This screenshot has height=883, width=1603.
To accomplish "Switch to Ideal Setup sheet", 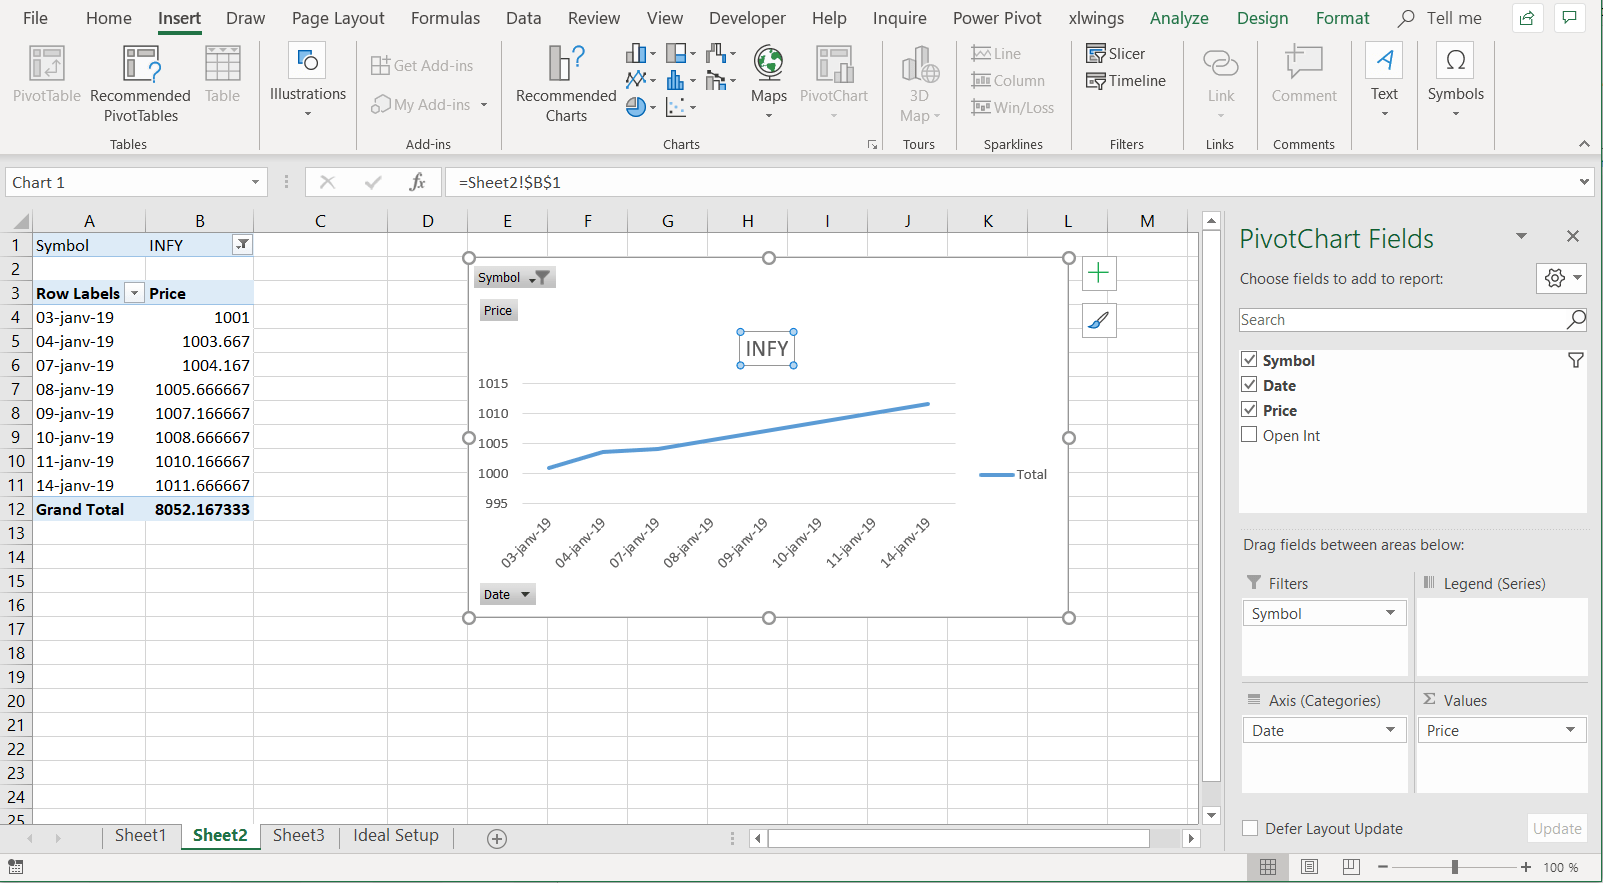I will (x=396, y=836).
